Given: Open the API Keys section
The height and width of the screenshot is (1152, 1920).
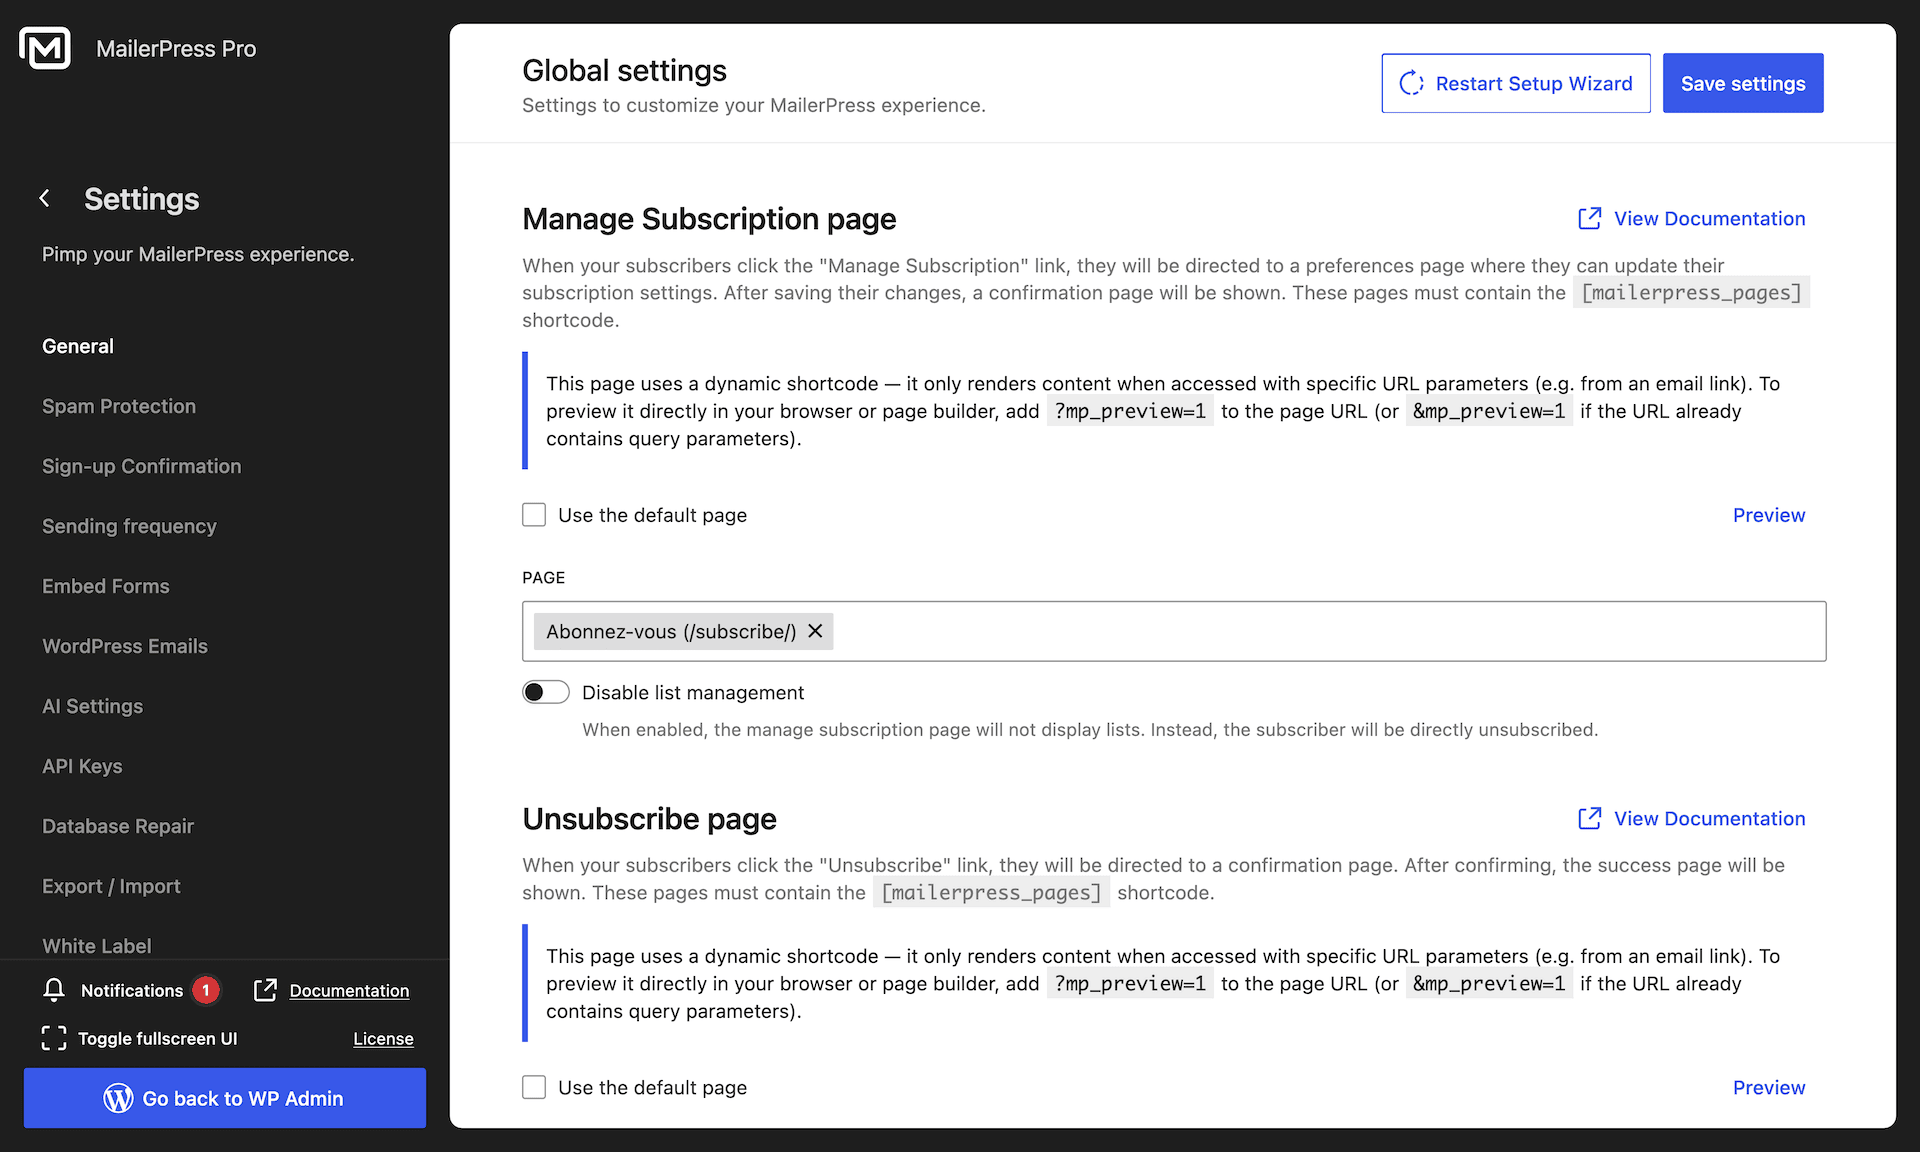Looking at the screenshot, I should 82,766.
